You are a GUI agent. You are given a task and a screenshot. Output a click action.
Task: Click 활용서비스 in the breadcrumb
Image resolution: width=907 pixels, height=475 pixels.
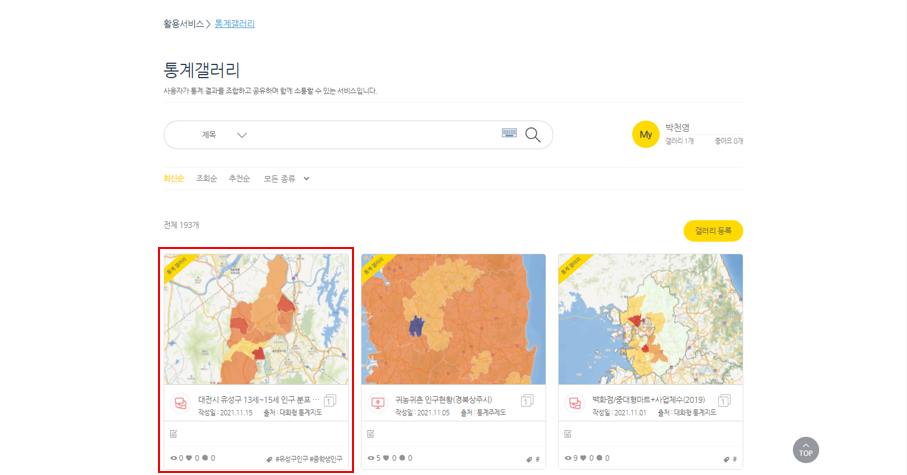pos(183,24)
